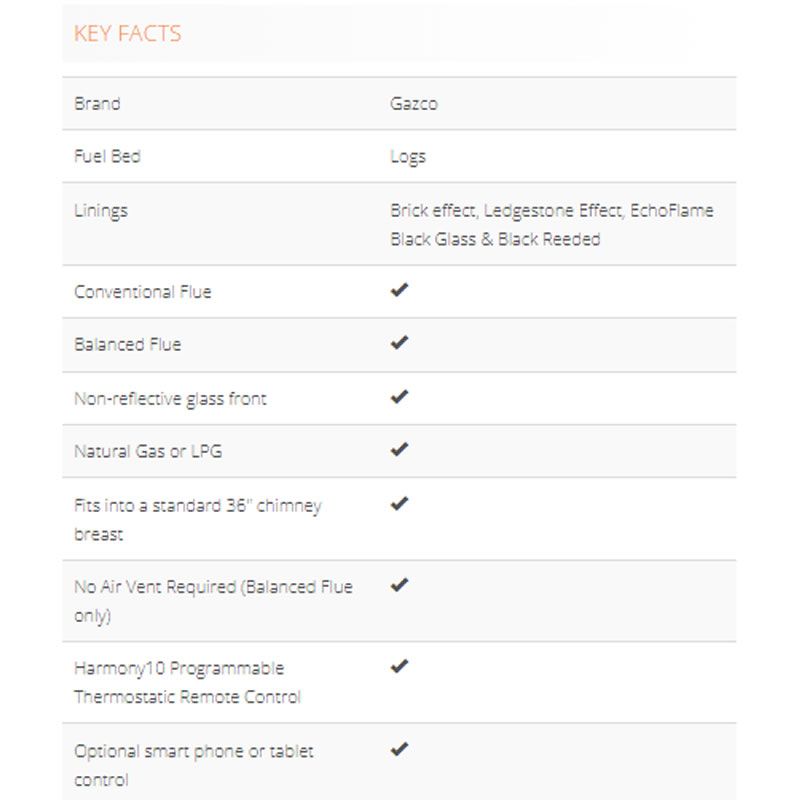Click the Optional smart phone or tablet label
Screen dimensions: 800x800
click(194, 764)
